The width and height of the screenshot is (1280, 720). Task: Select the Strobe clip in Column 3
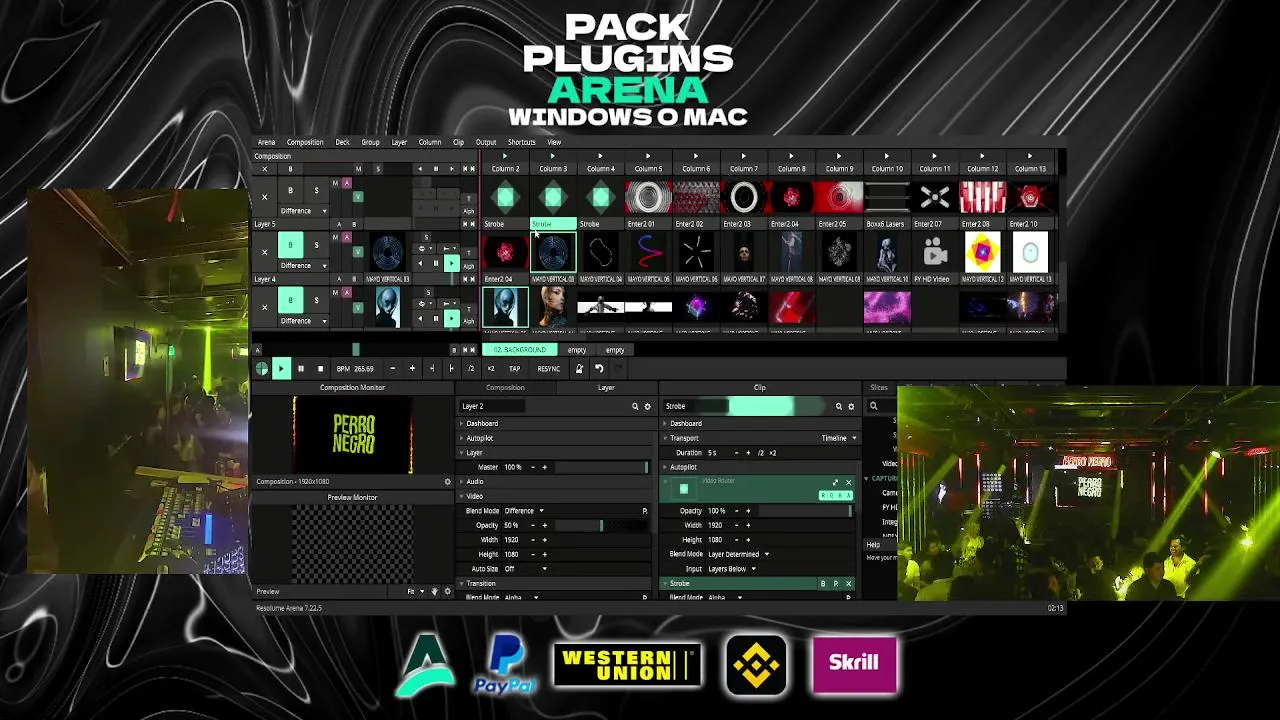[553, 224]
